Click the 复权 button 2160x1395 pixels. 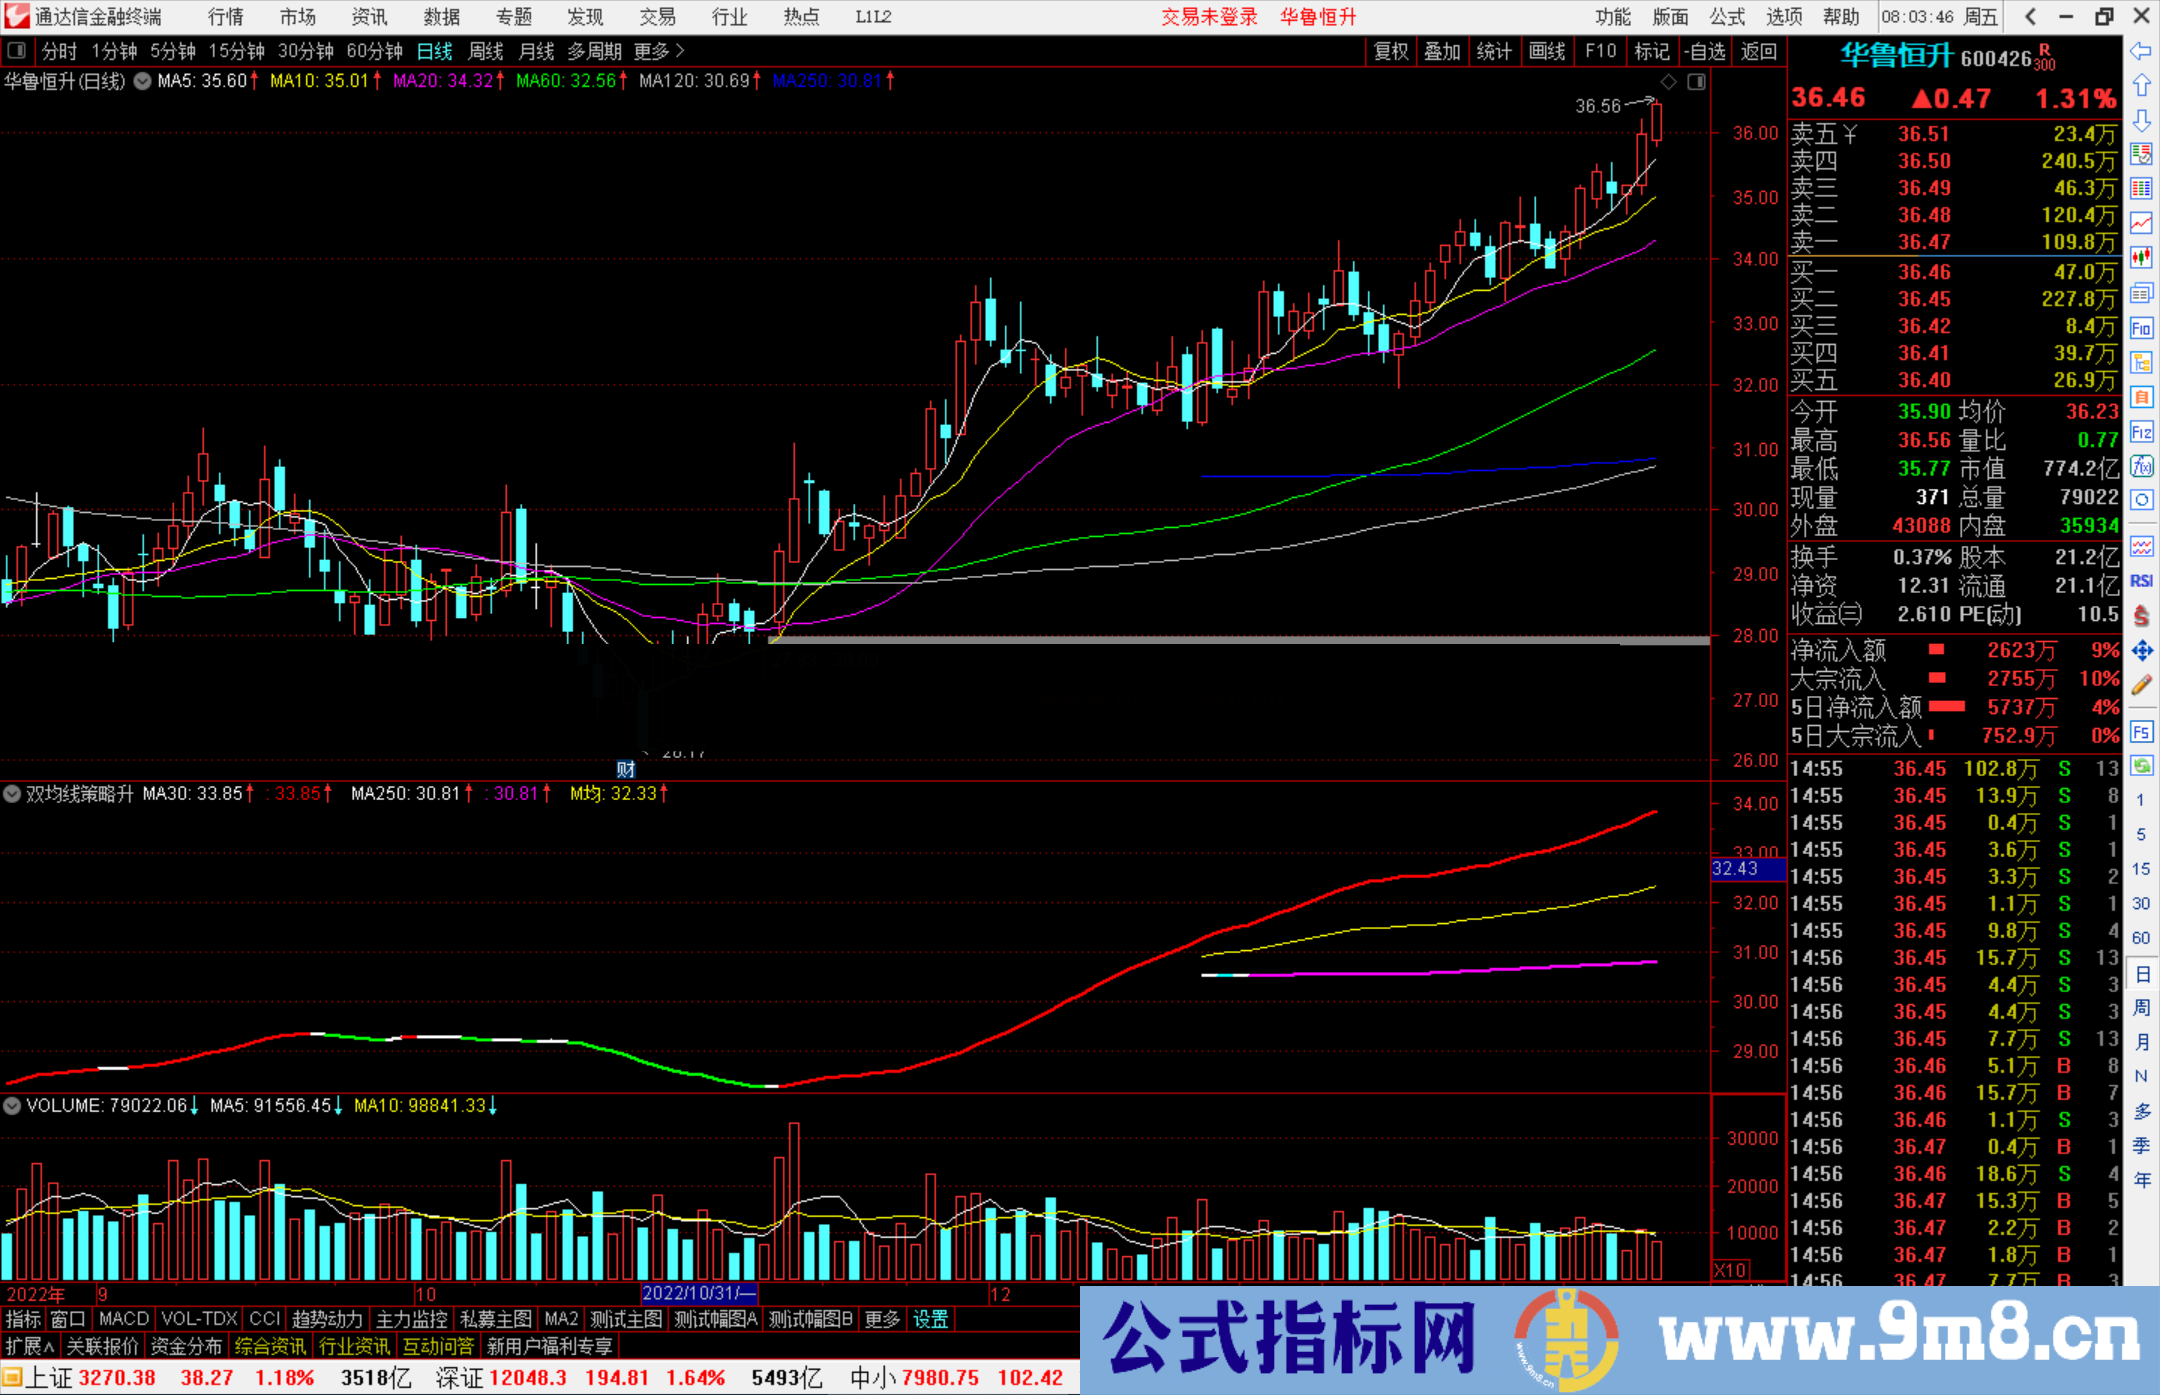[x=1390, y=51]
